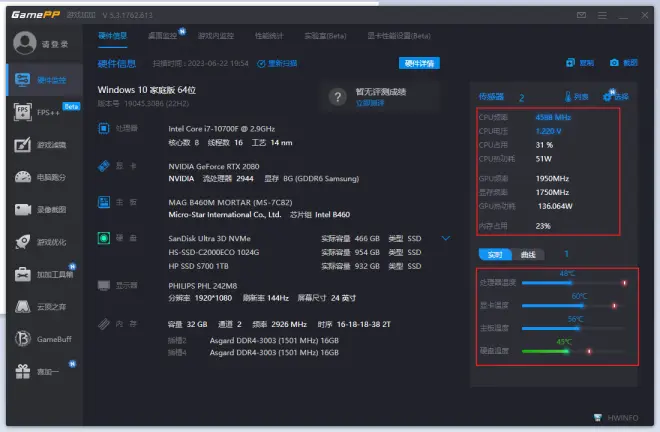The image size is (660, 432).
Task: Click the 插槽4 Asgard DDR4-3003 memory row
Action: [x=253, y=352]
